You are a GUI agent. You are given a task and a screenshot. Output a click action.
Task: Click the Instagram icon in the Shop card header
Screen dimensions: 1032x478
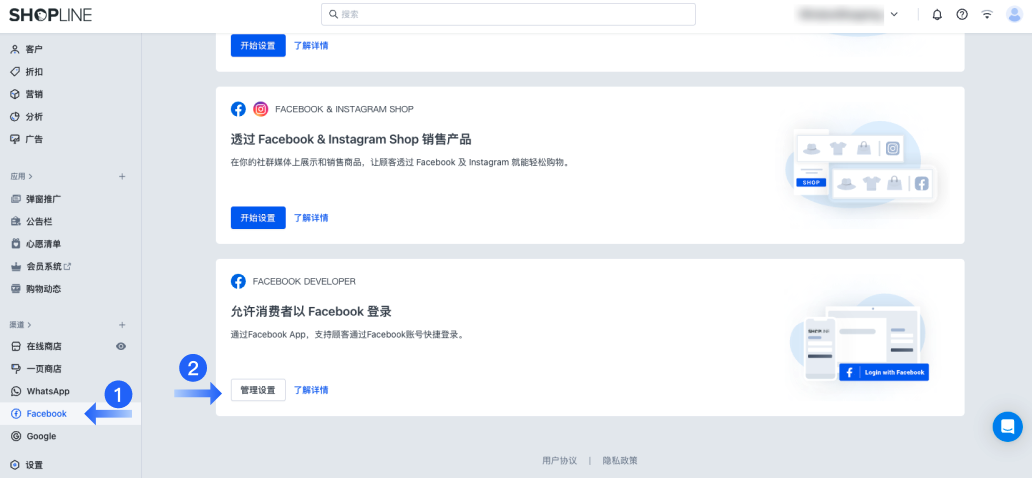(x=261, y=109)
